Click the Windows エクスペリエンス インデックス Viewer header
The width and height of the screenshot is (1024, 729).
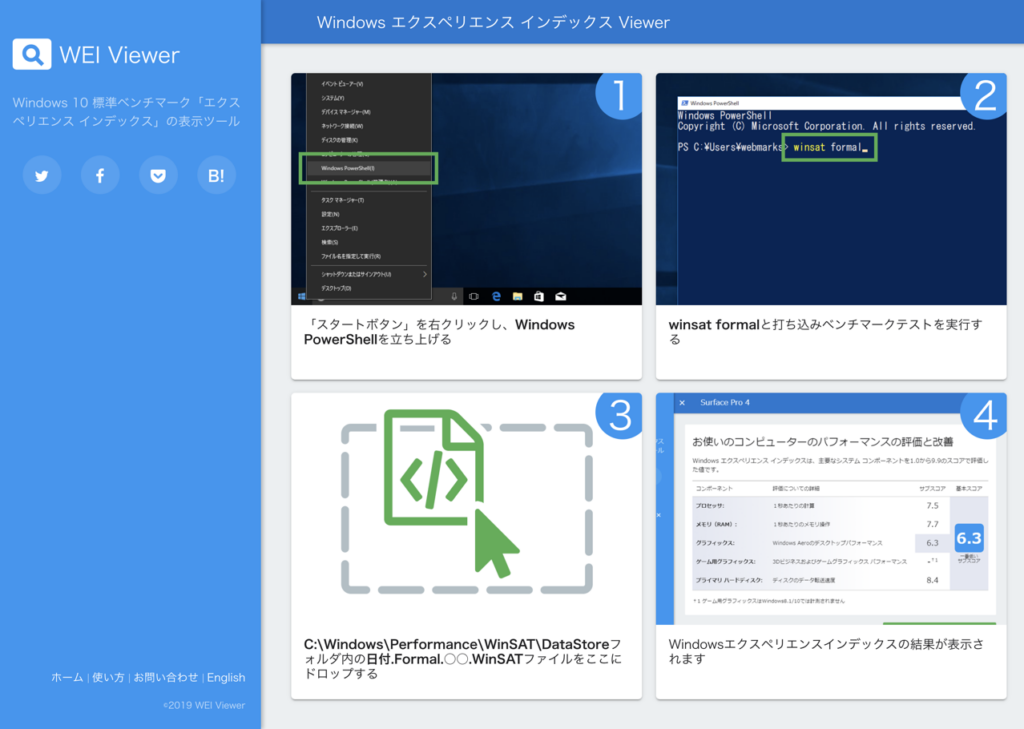point(493,22)
